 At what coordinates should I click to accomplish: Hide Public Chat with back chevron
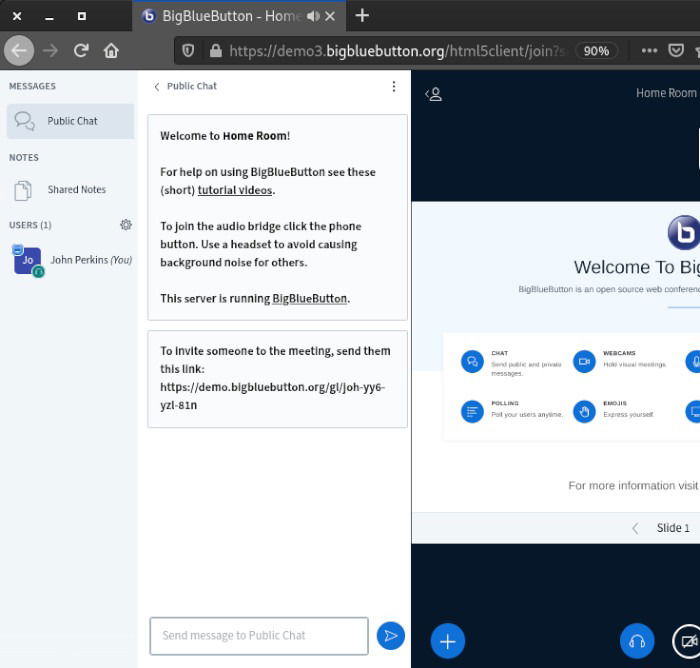point(157,87)
